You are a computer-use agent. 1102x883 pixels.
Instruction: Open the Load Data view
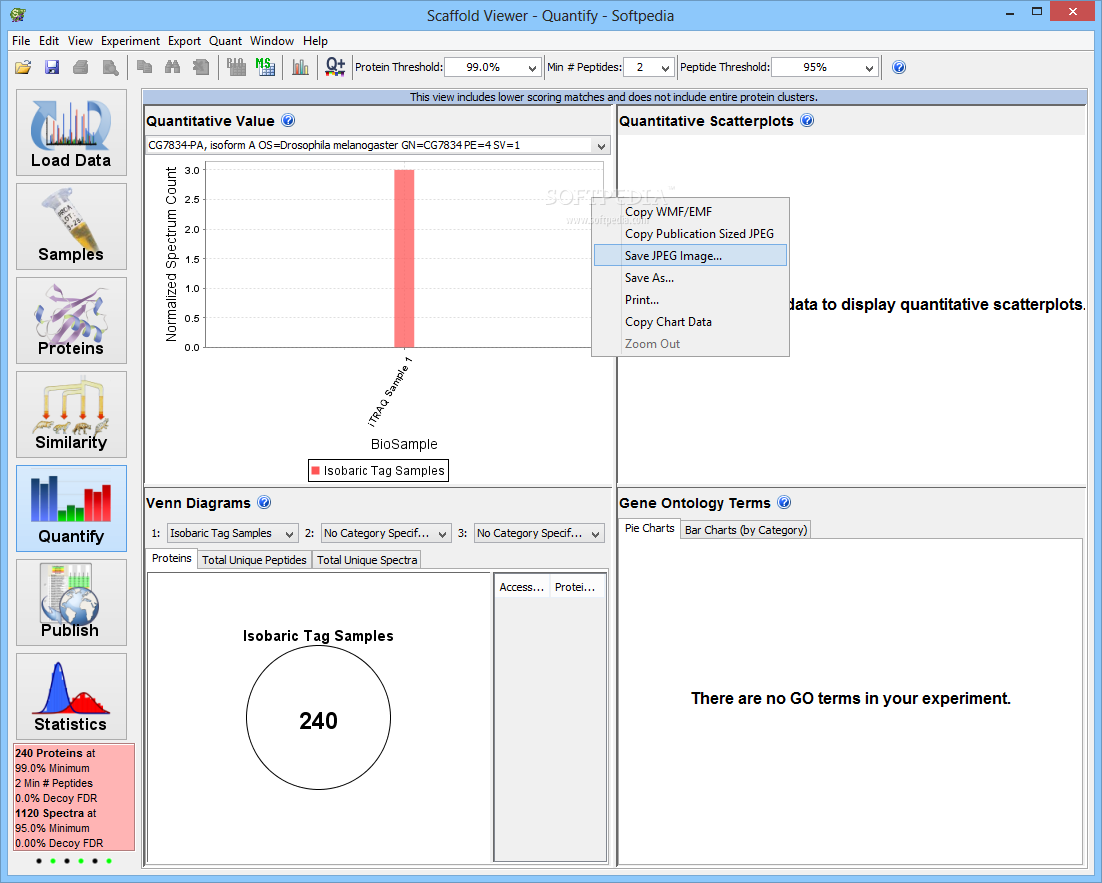(x=72, y=133)
